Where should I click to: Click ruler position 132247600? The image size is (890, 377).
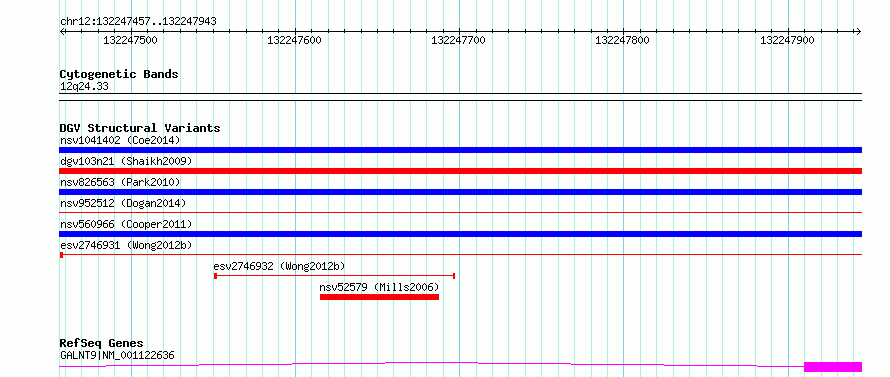(x=295, y=40)
